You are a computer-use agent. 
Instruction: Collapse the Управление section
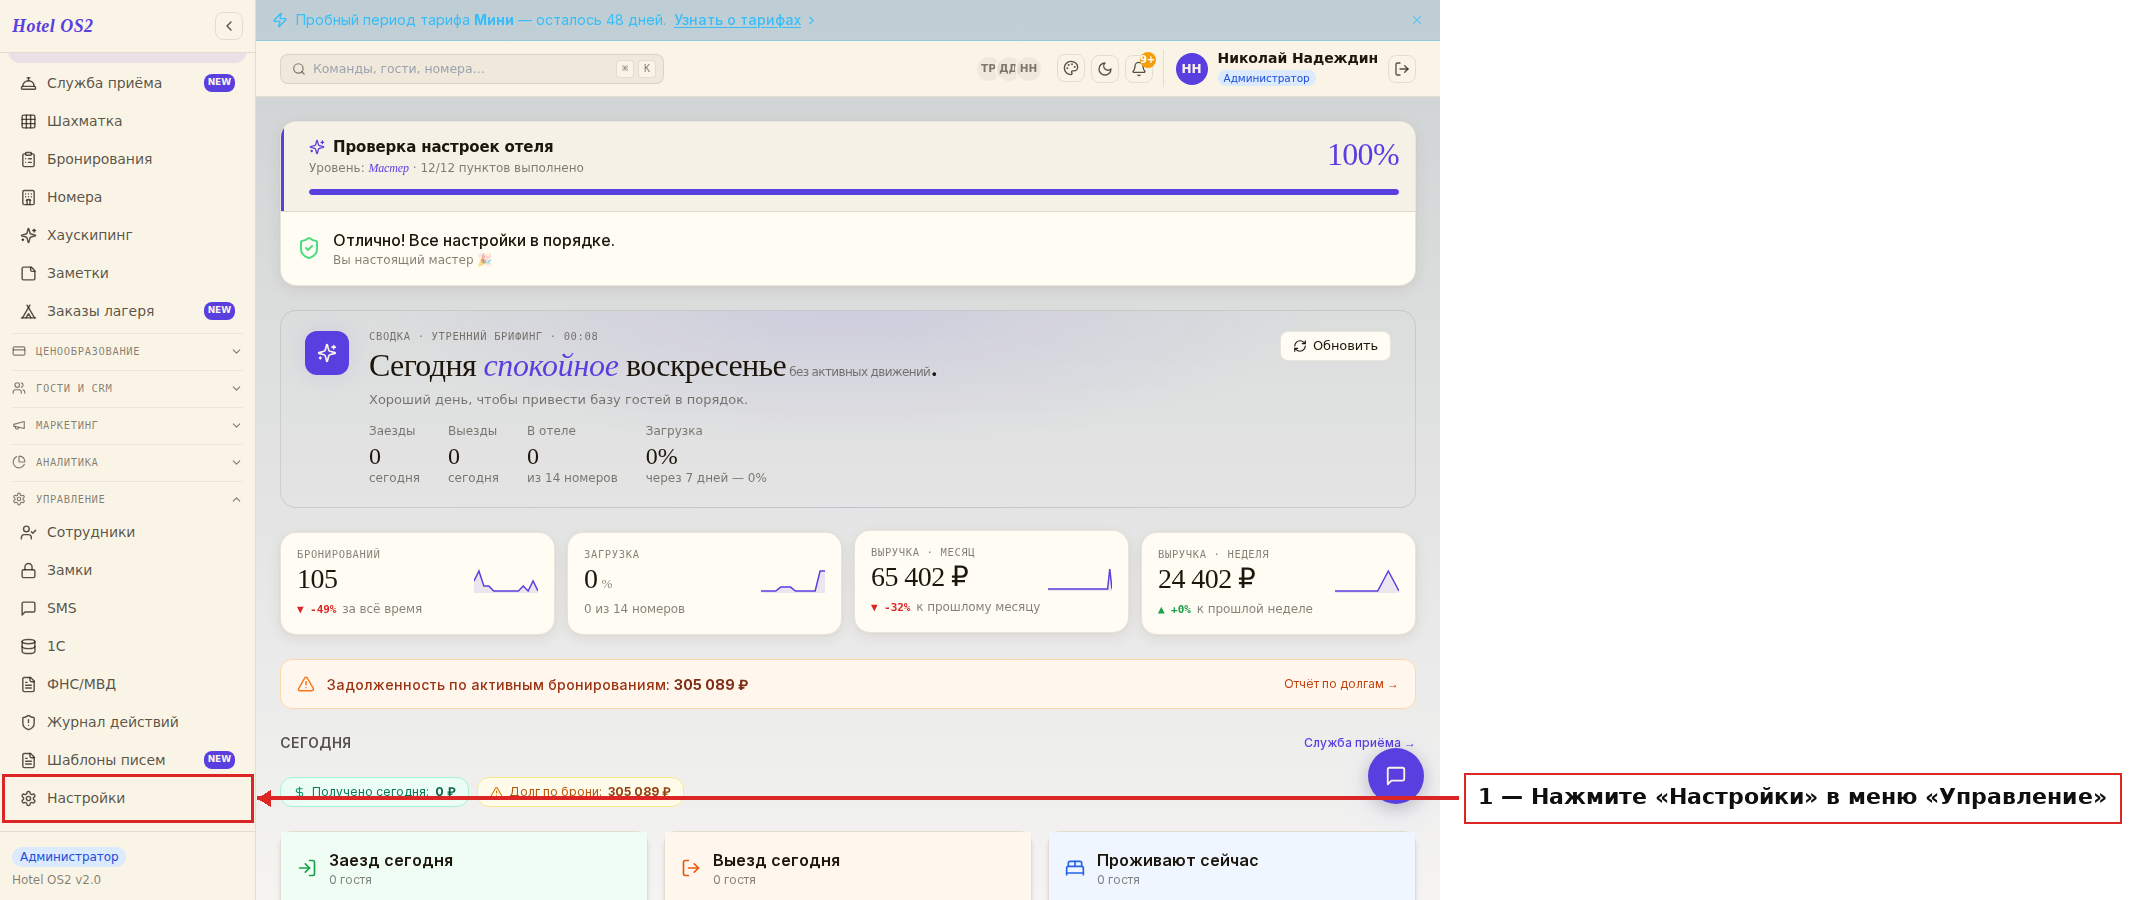127,499
